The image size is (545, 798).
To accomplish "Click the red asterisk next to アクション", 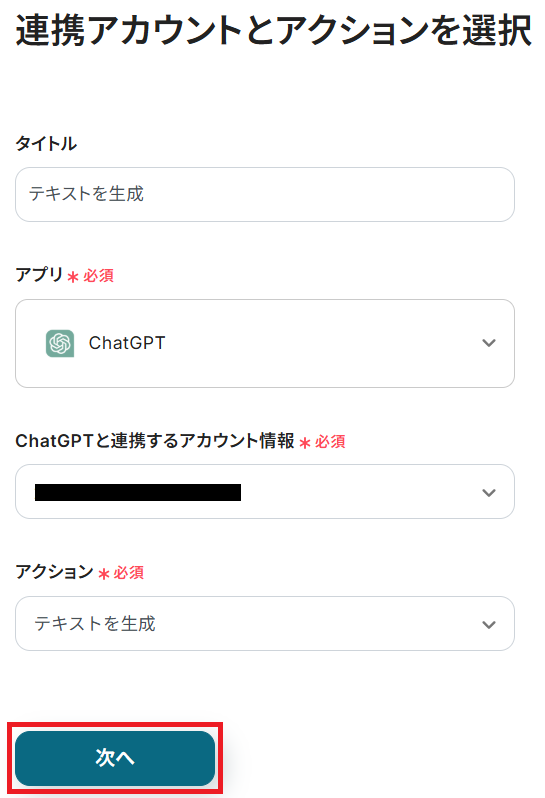I will [104, 575].
